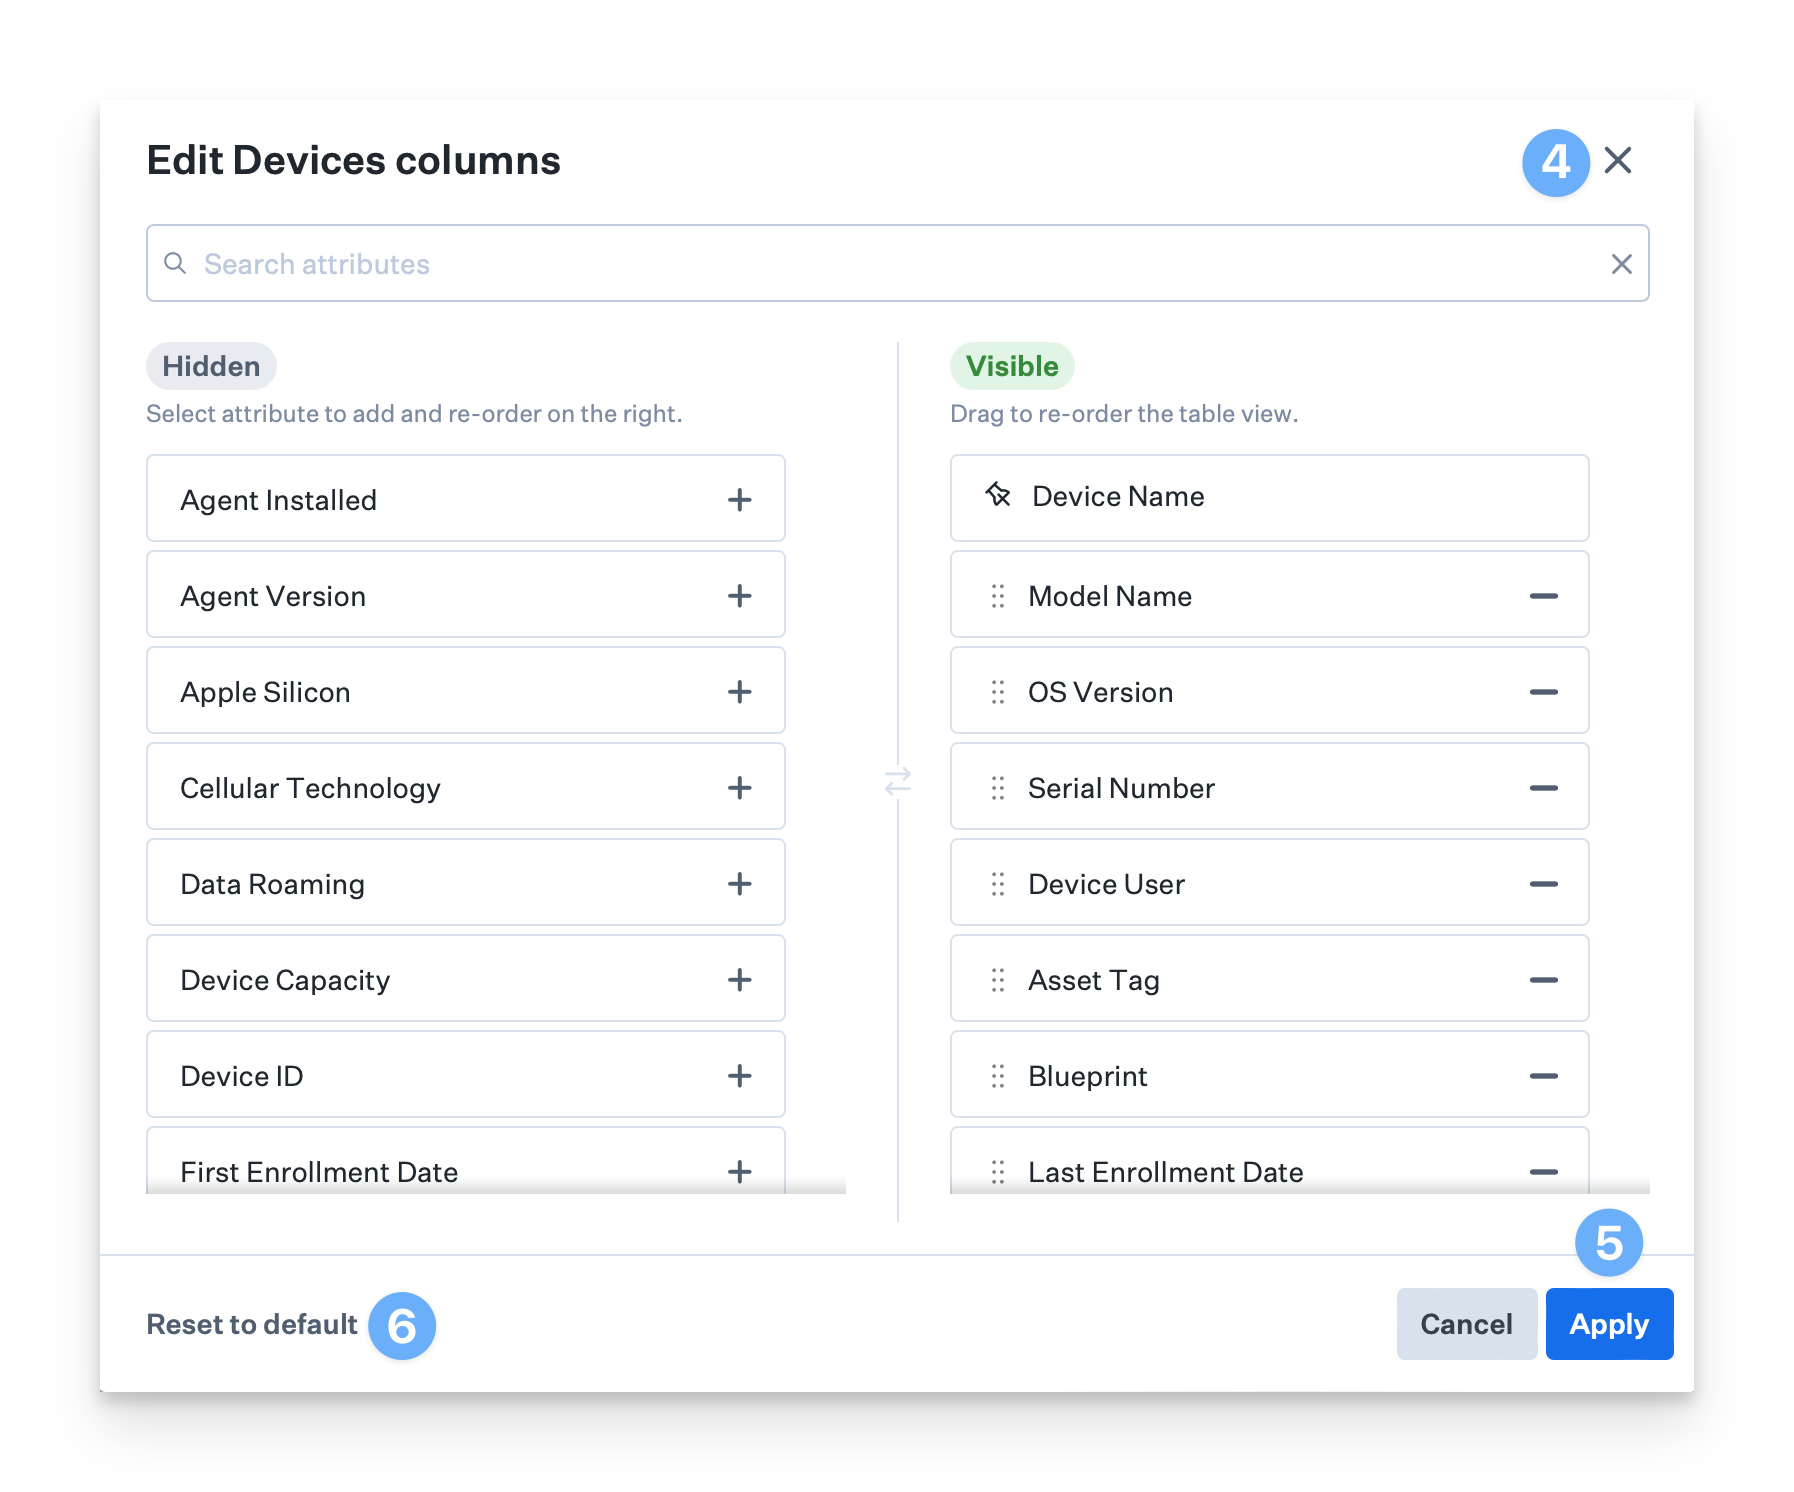Click drag handle for OS Version
1794x1492 pixels.
997,692
